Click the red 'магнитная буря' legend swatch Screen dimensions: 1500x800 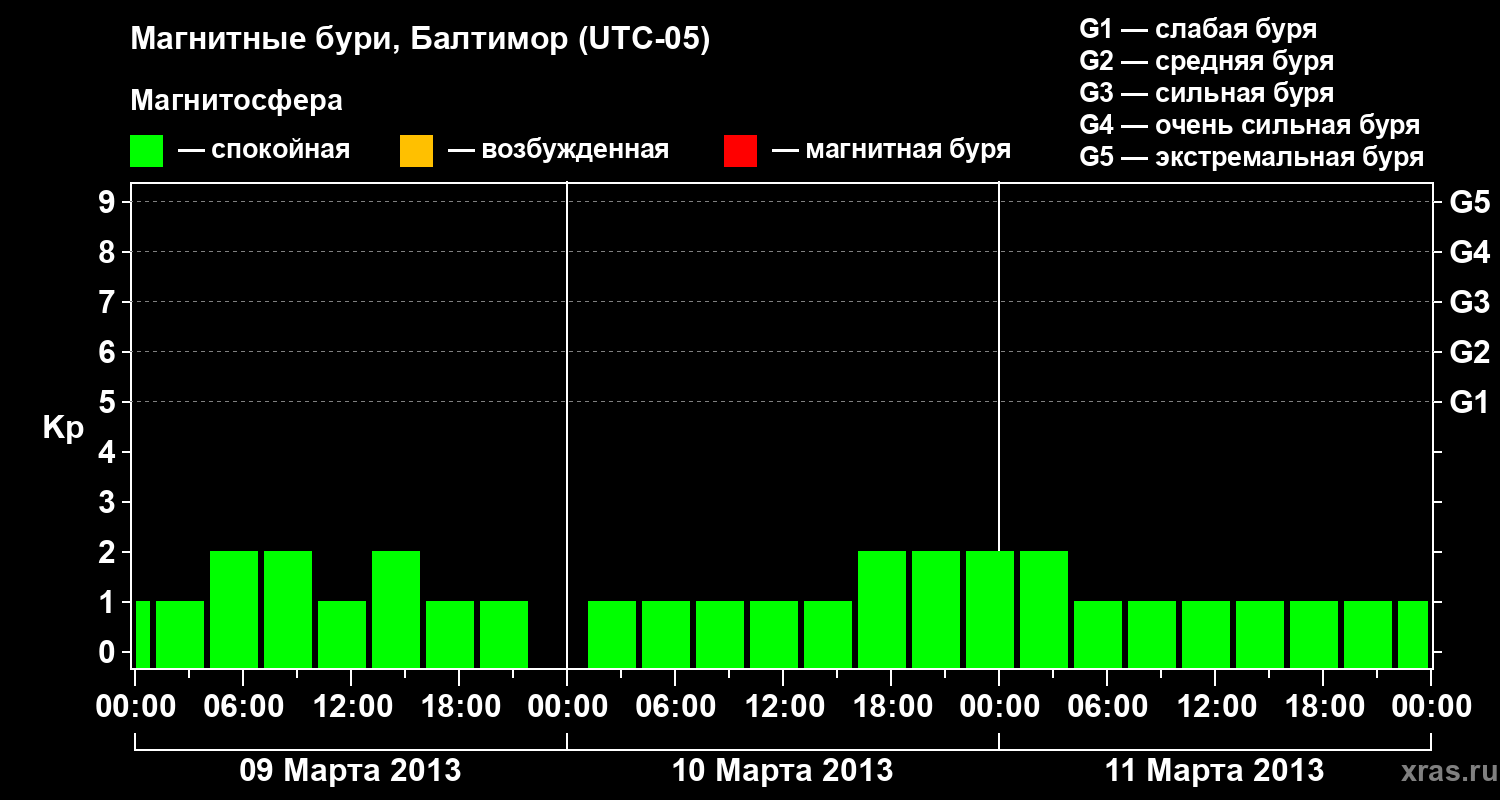pos(740,151)
